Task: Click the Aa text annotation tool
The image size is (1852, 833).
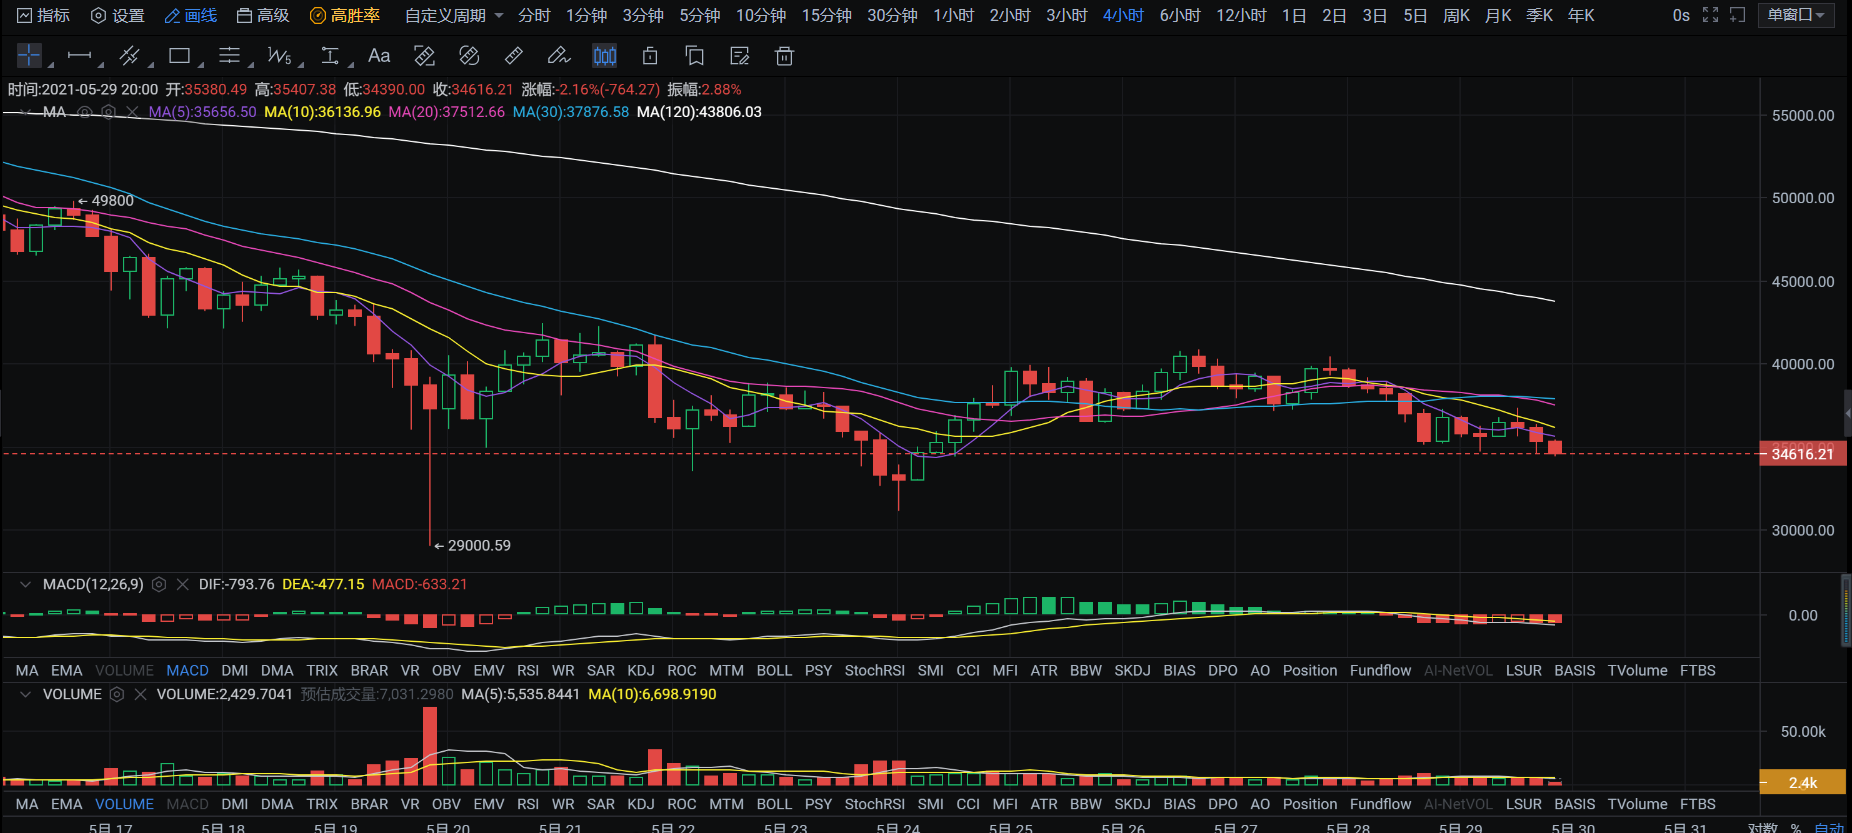Action: pyautogui.click(x=379, y=56)
